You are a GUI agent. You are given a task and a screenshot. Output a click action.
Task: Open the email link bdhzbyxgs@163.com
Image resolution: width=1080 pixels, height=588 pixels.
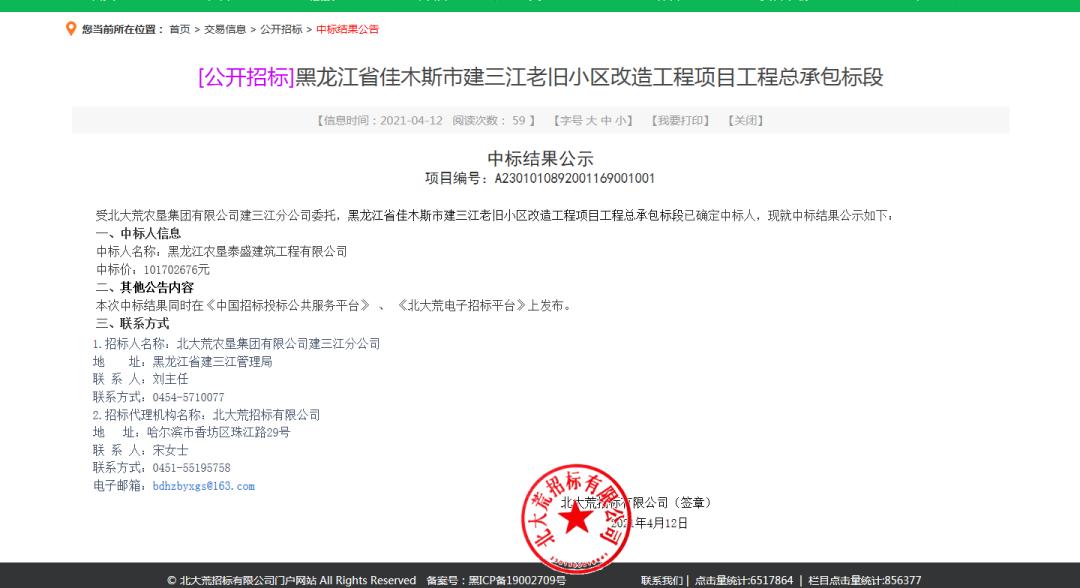203,486
